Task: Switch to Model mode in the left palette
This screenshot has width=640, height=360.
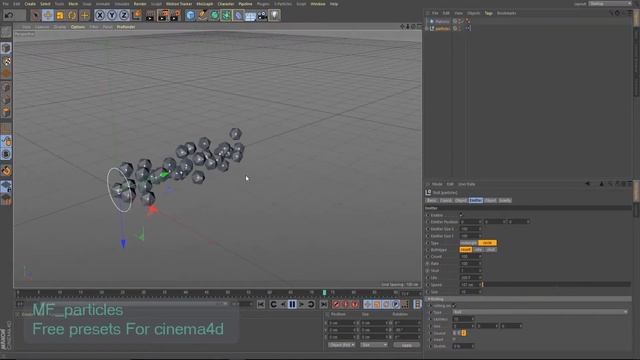Action: [x=6, y=48]
